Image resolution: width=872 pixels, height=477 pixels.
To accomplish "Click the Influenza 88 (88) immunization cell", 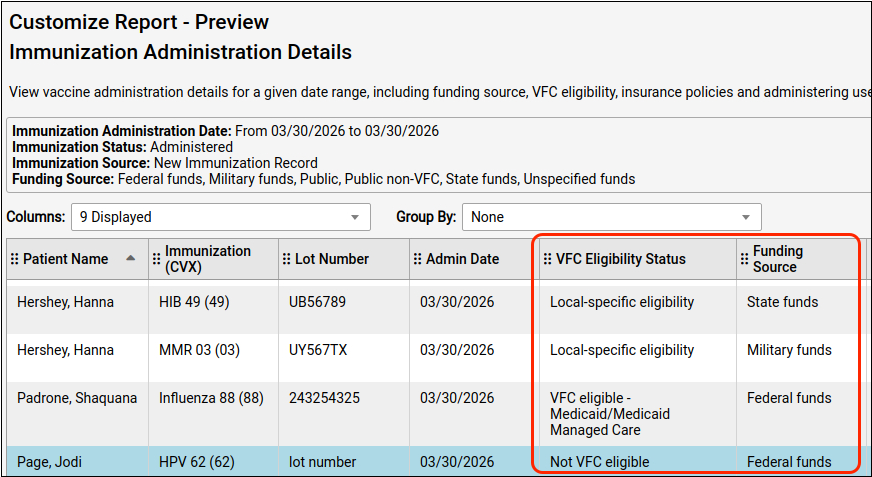I will [211, 398].
